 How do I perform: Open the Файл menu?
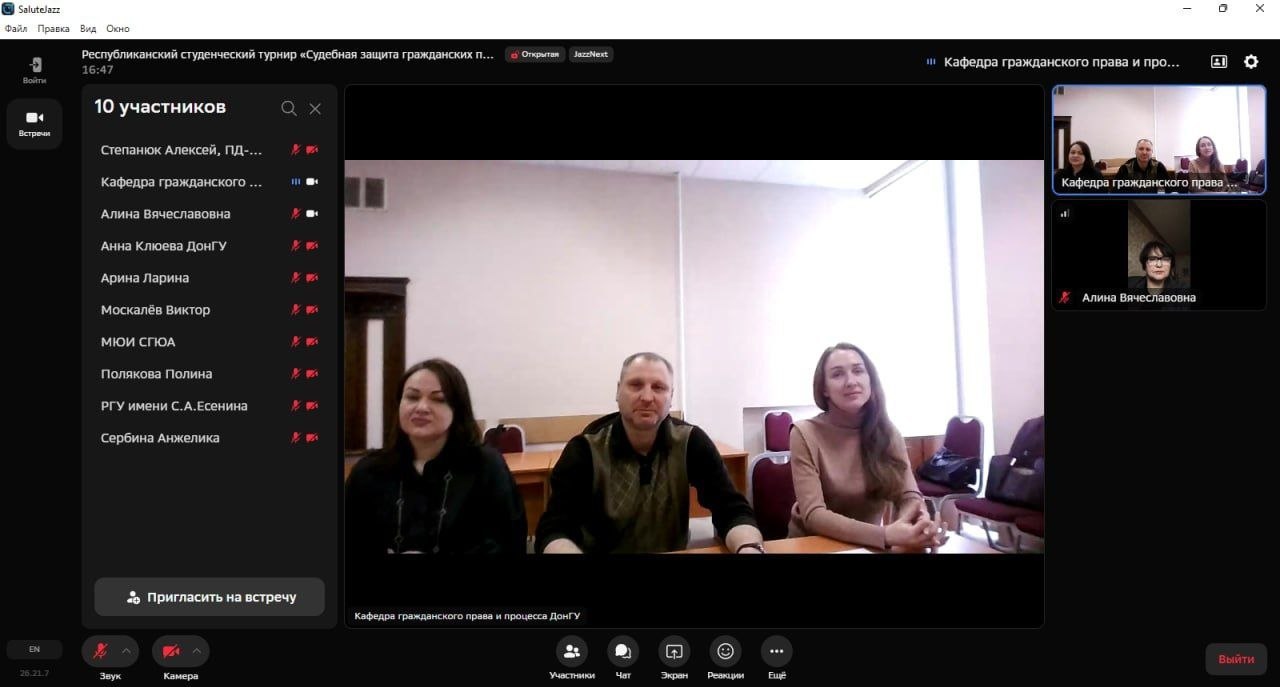coord(16,29)
